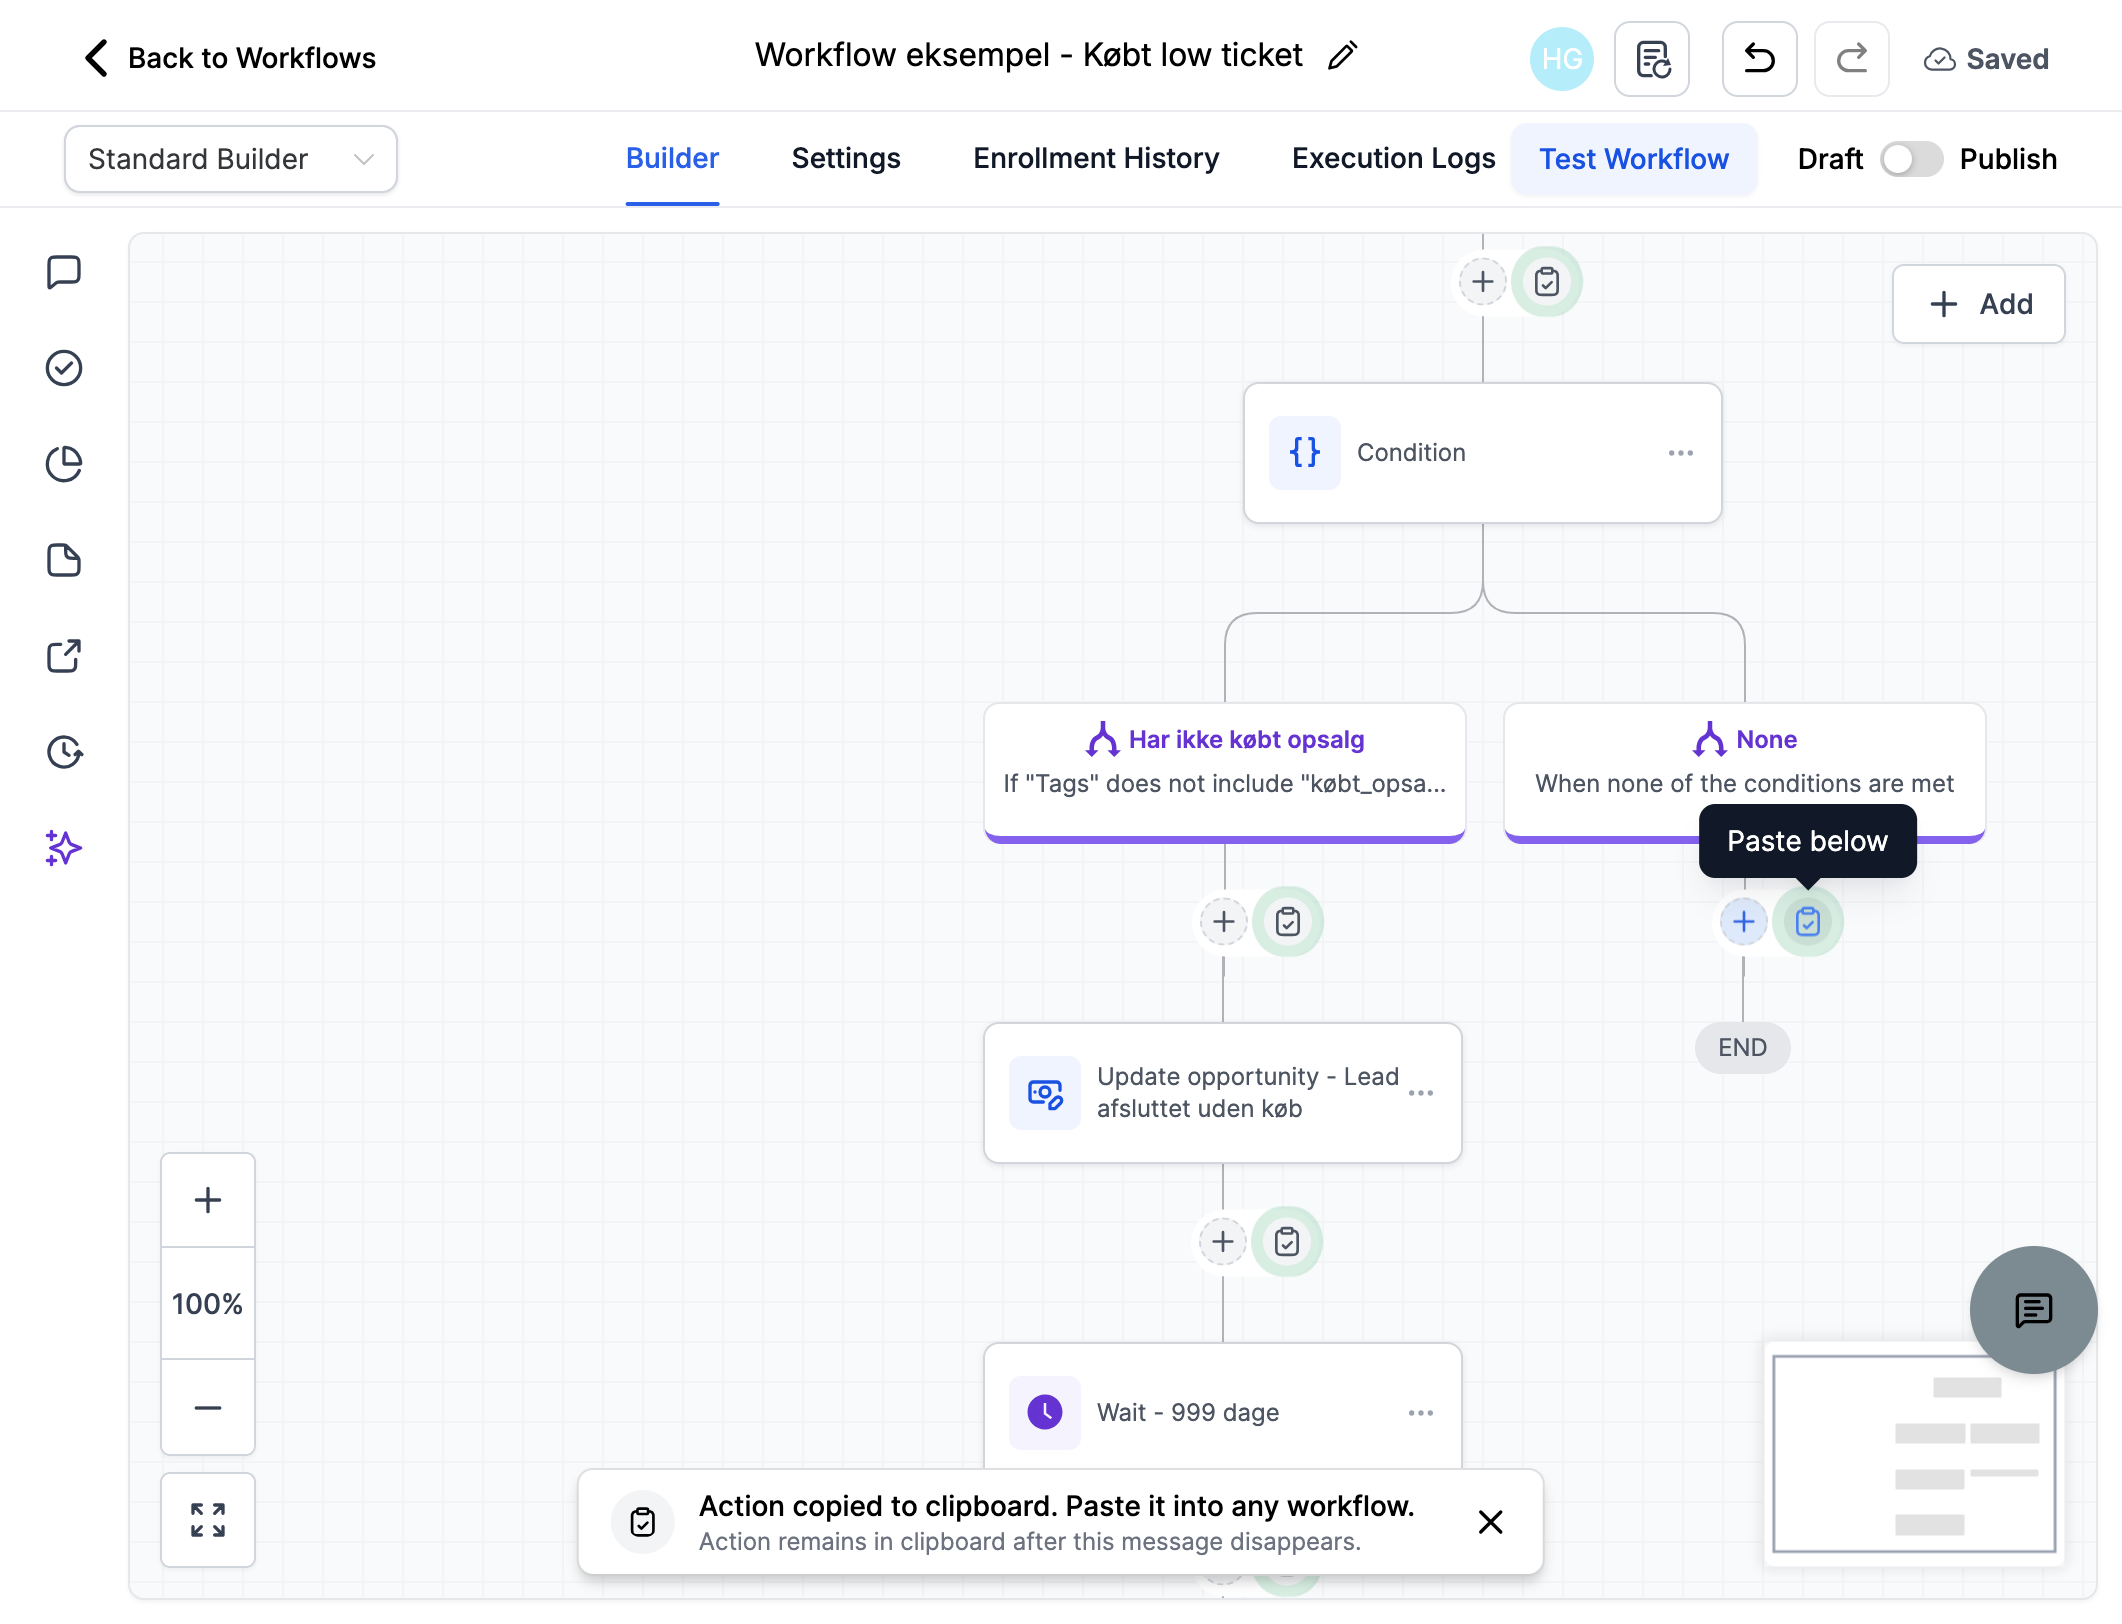
Task: Paste action under Har ikke købt opsalg
Action: click(1288, 922)
